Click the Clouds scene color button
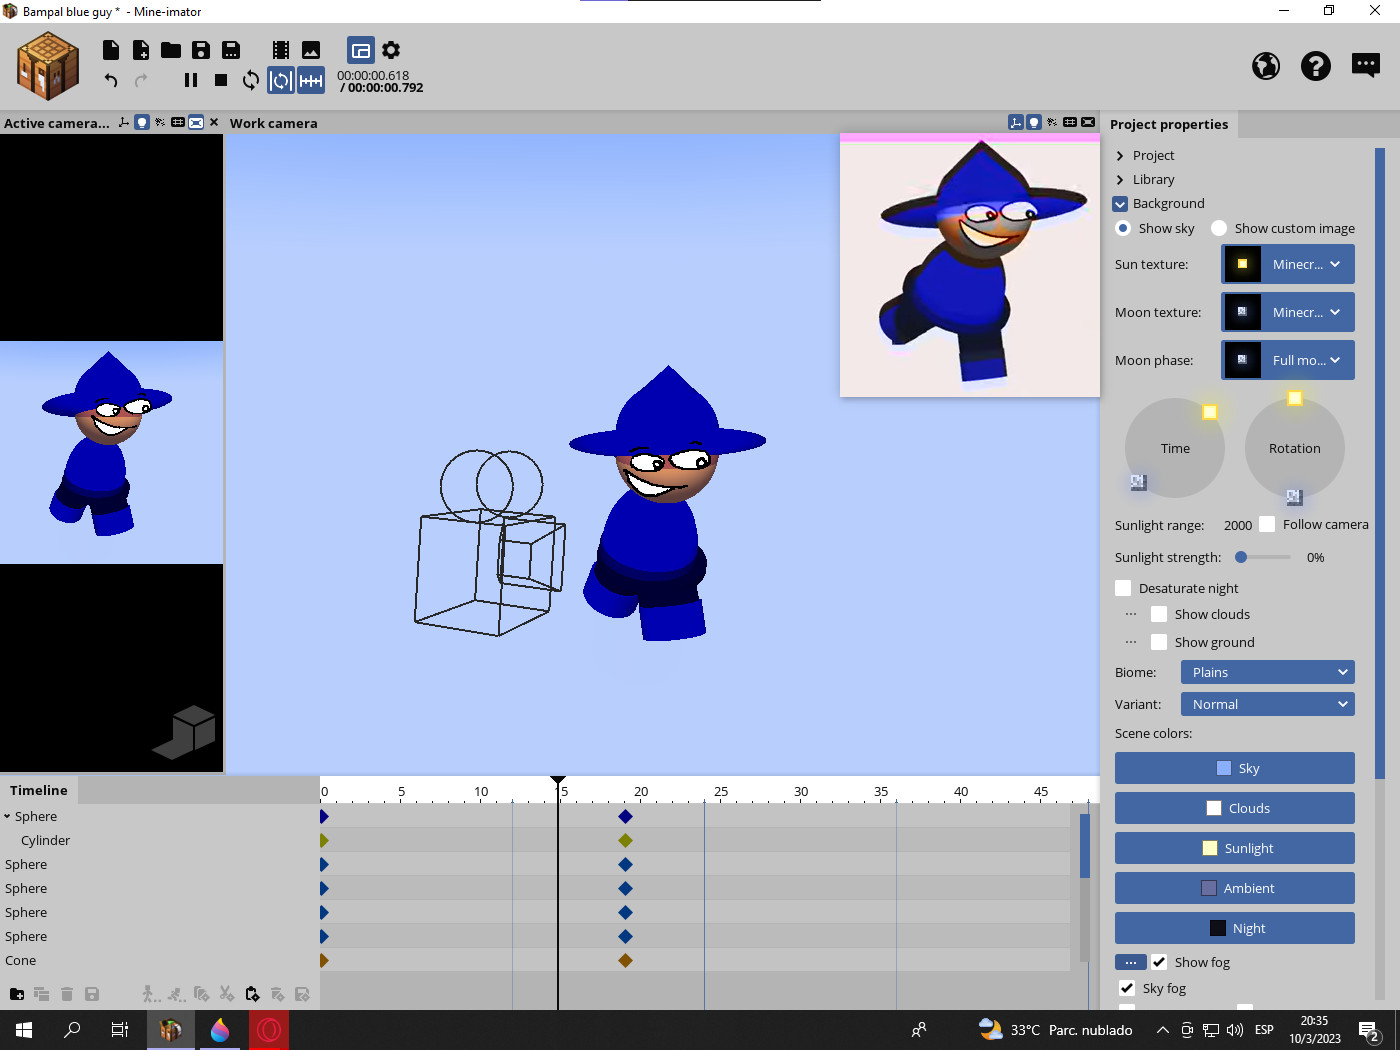Screen dimensions: 1400x1050 coord(1234,807)
